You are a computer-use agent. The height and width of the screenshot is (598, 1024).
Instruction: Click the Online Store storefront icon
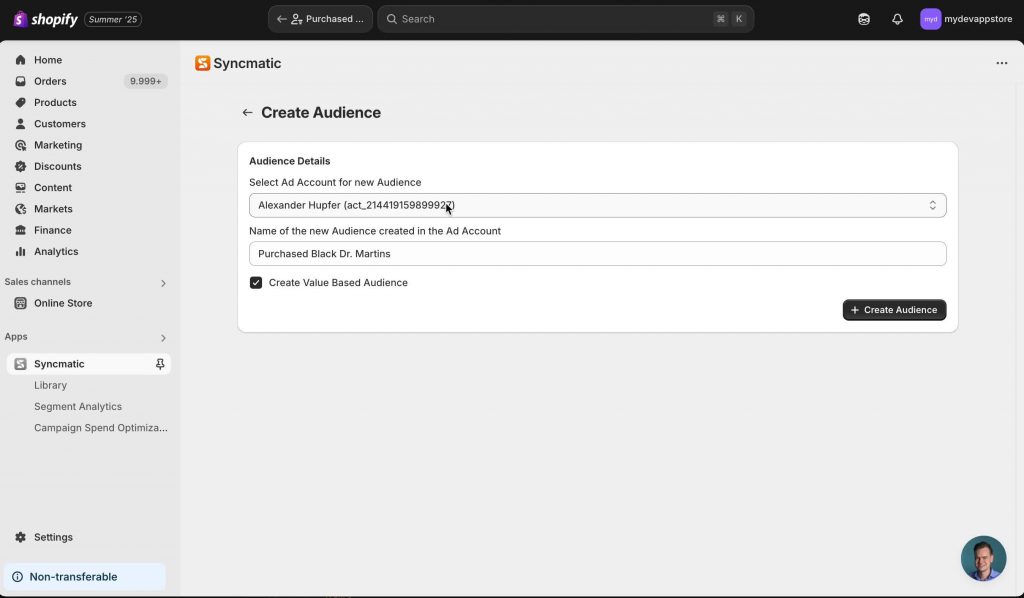[x=20, y=303]
